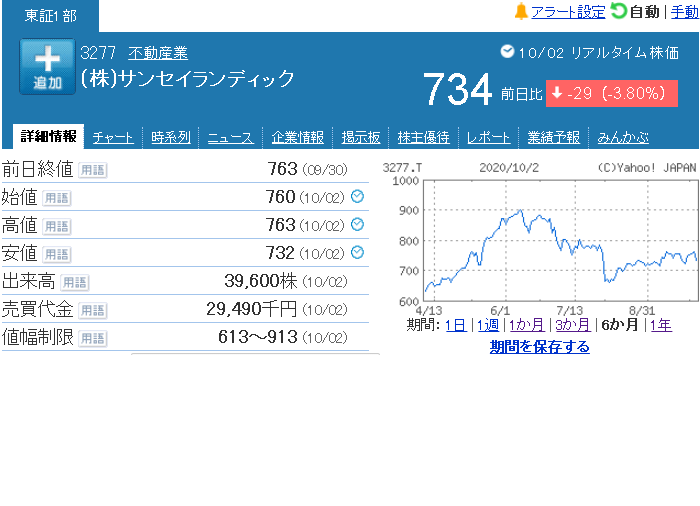Open the 不動産業 industry link

[x=158, y=53]
